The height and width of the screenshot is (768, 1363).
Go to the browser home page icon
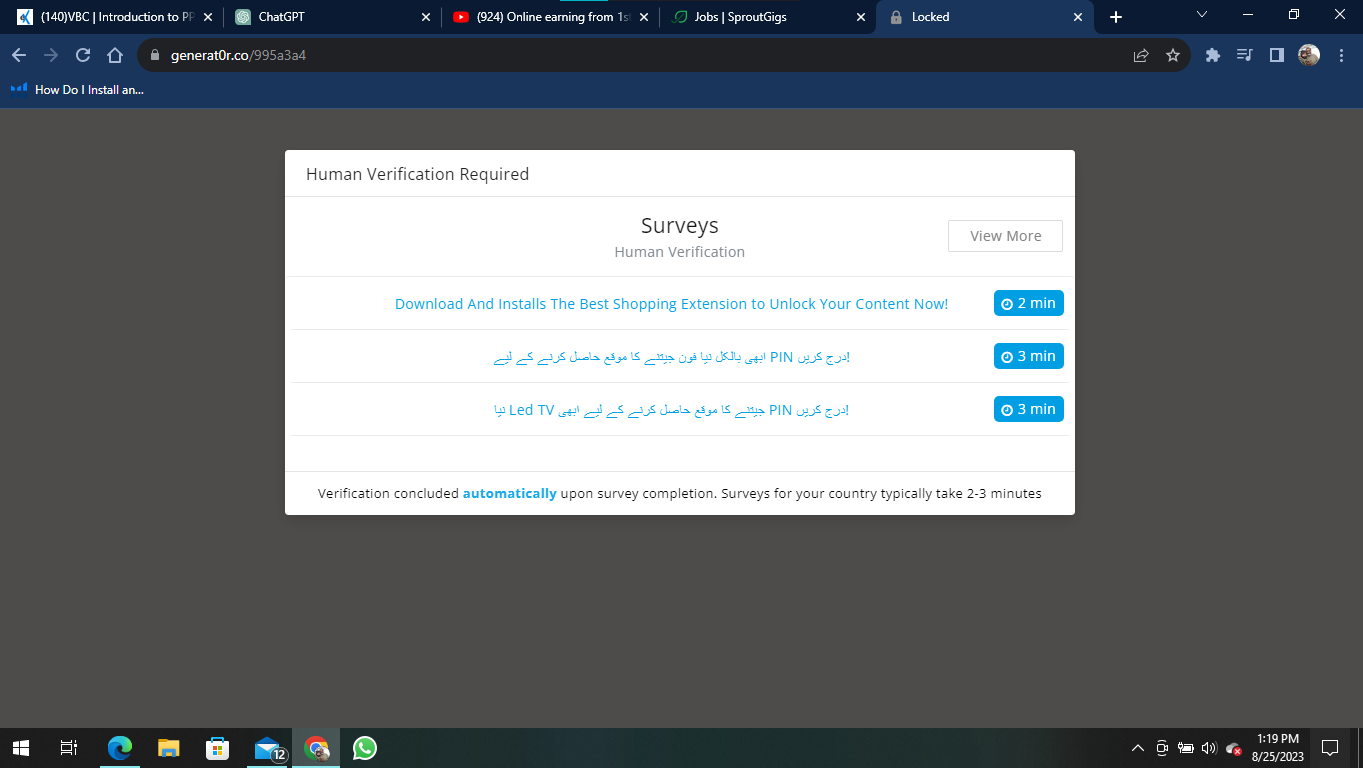point(115,55)
